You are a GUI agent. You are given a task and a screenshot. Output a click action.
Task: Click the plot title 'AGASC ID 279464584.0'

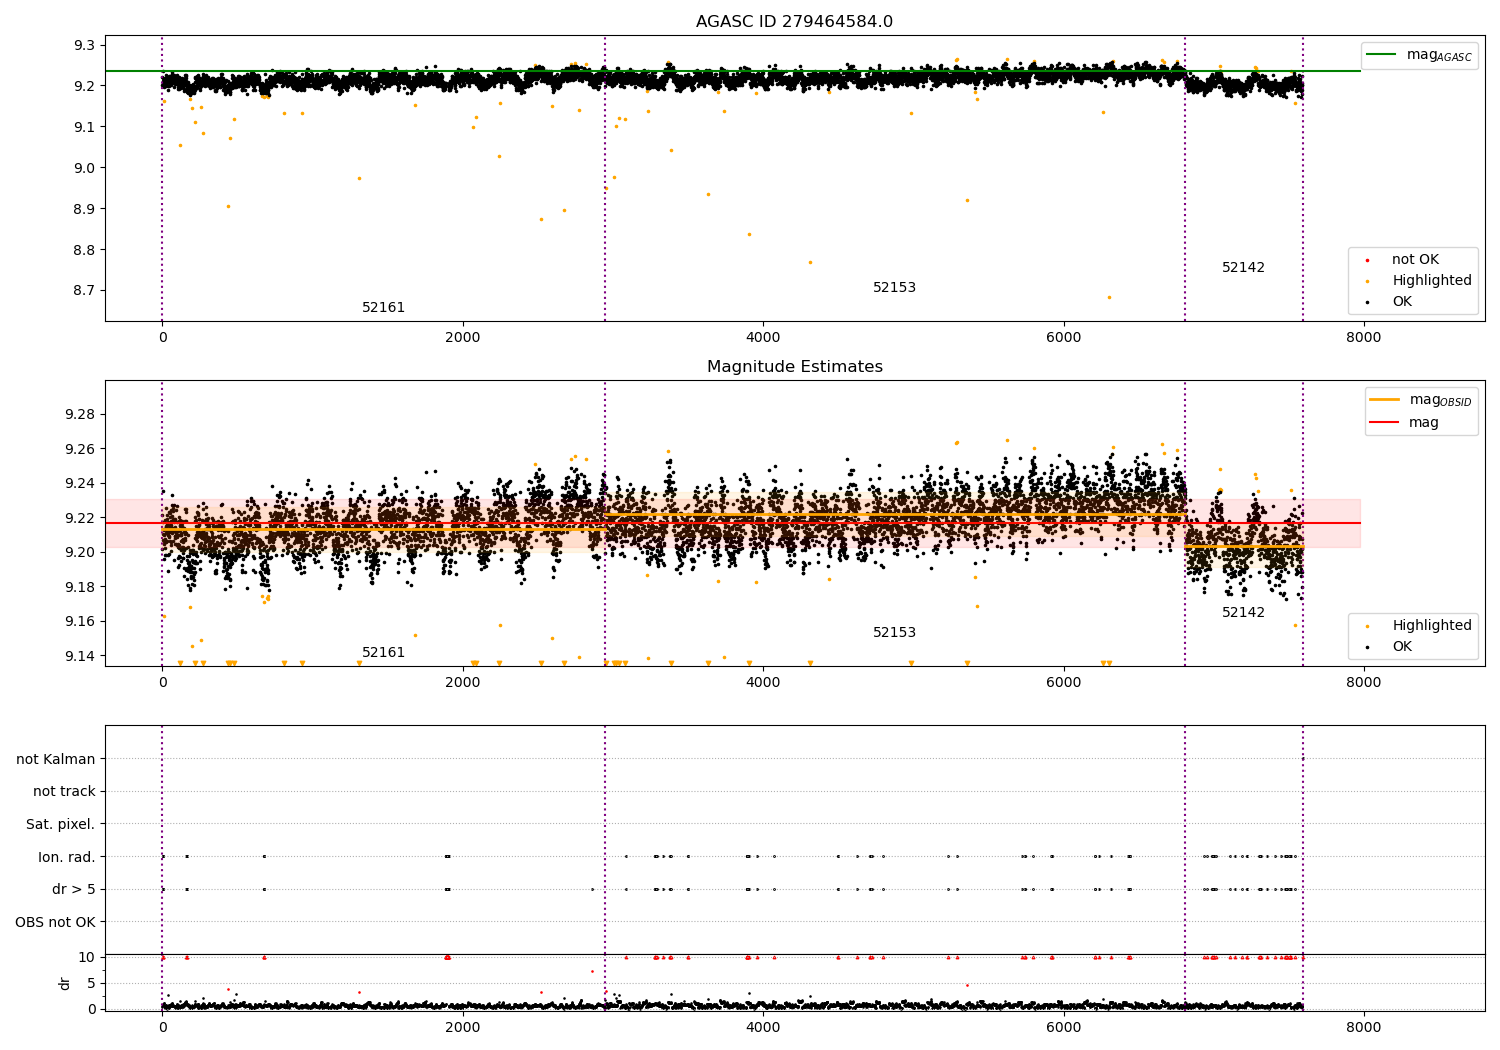tap(794, 22)
